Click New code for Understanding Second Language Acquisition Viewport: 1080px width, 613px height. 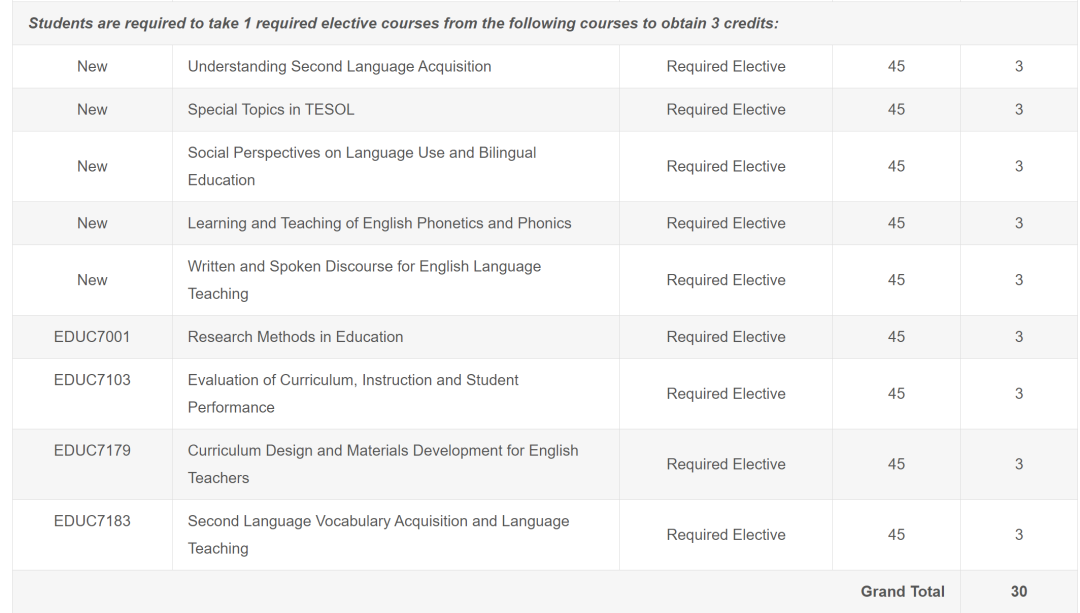tap(92, 67)
